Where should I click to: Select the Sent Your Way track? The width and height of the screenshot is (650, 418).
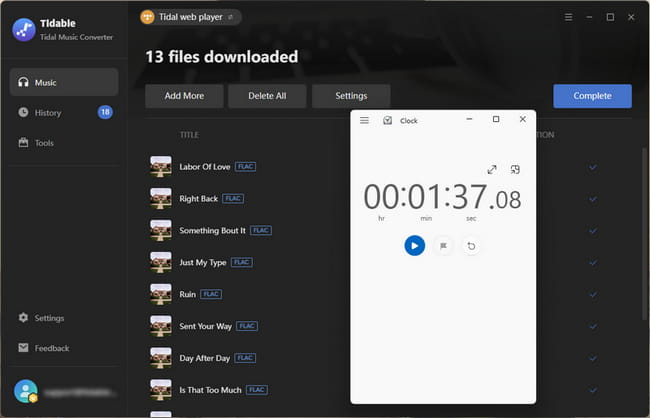pyautogui.click(x=206, y=326)
